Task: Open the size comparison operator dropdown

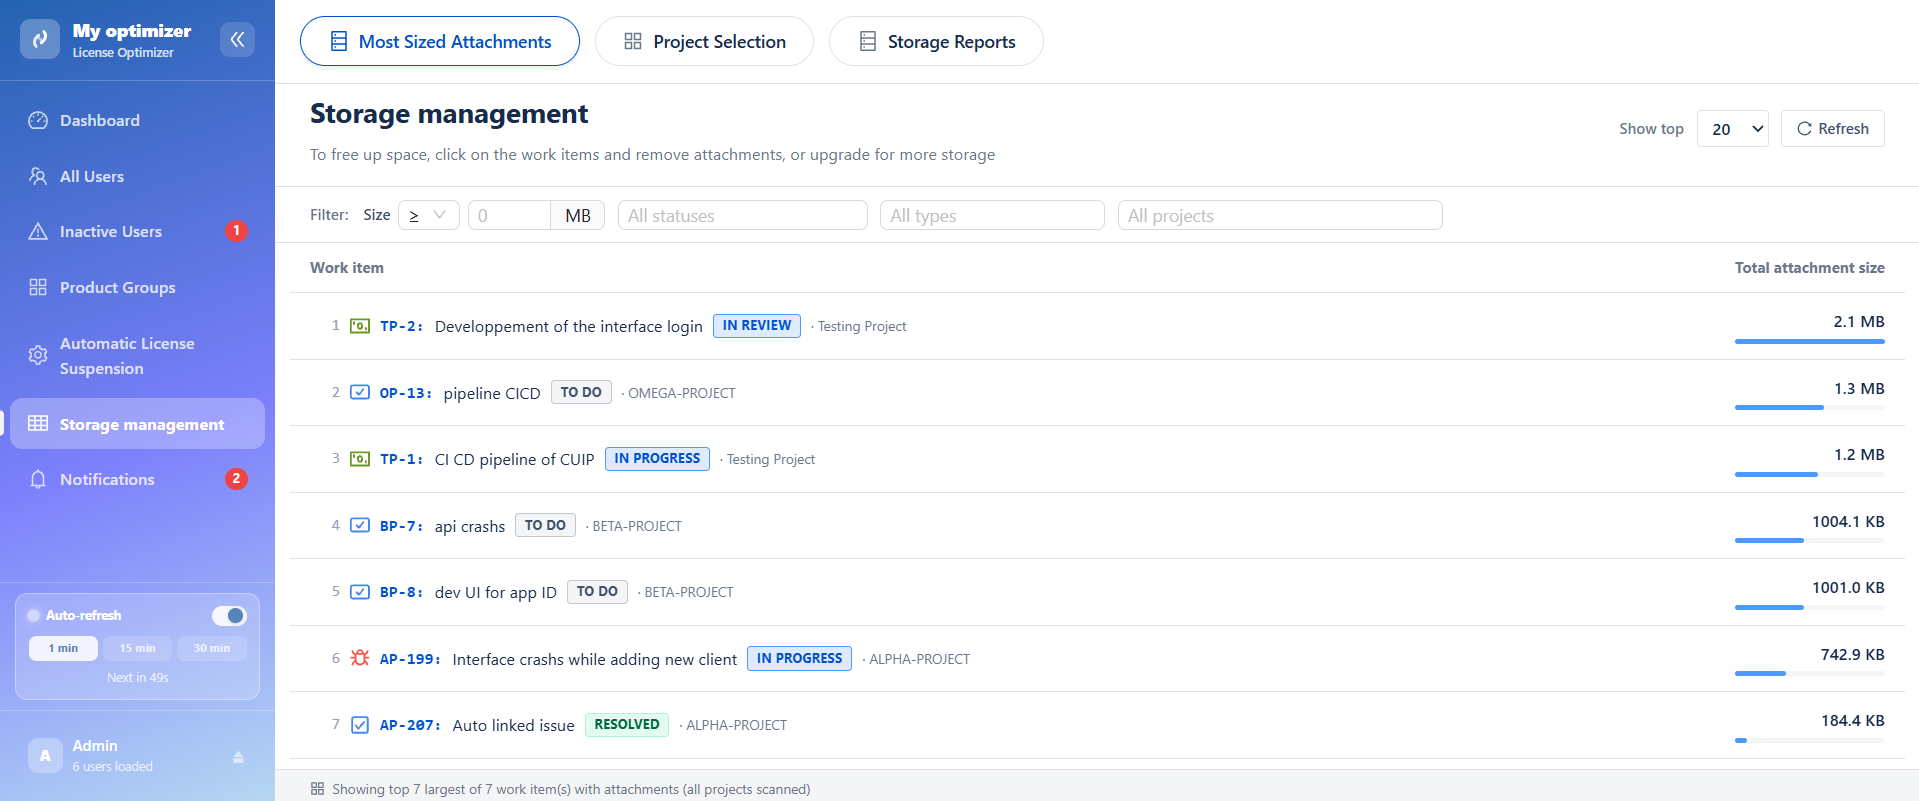Action: 429,215
